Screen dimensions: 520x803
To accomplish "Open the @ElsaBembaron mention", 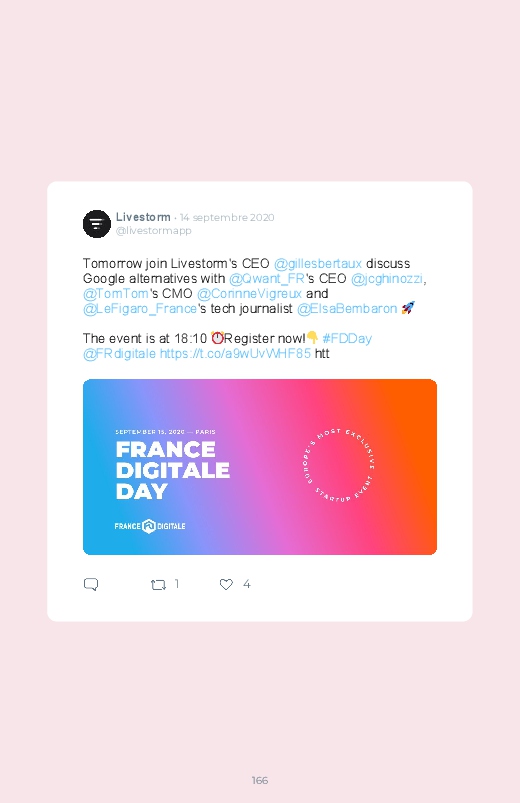I will tap(347, 309).
